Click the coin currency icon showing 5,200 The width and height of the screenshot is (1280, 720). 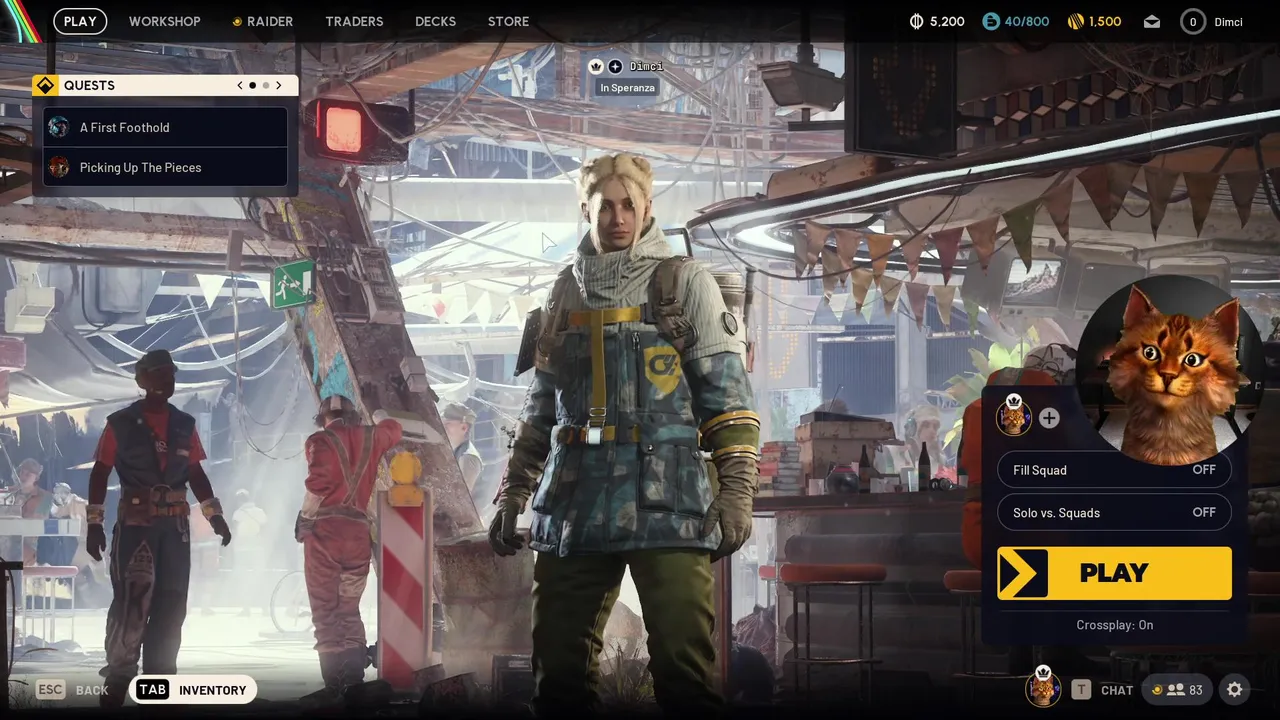tap(917, 21)
